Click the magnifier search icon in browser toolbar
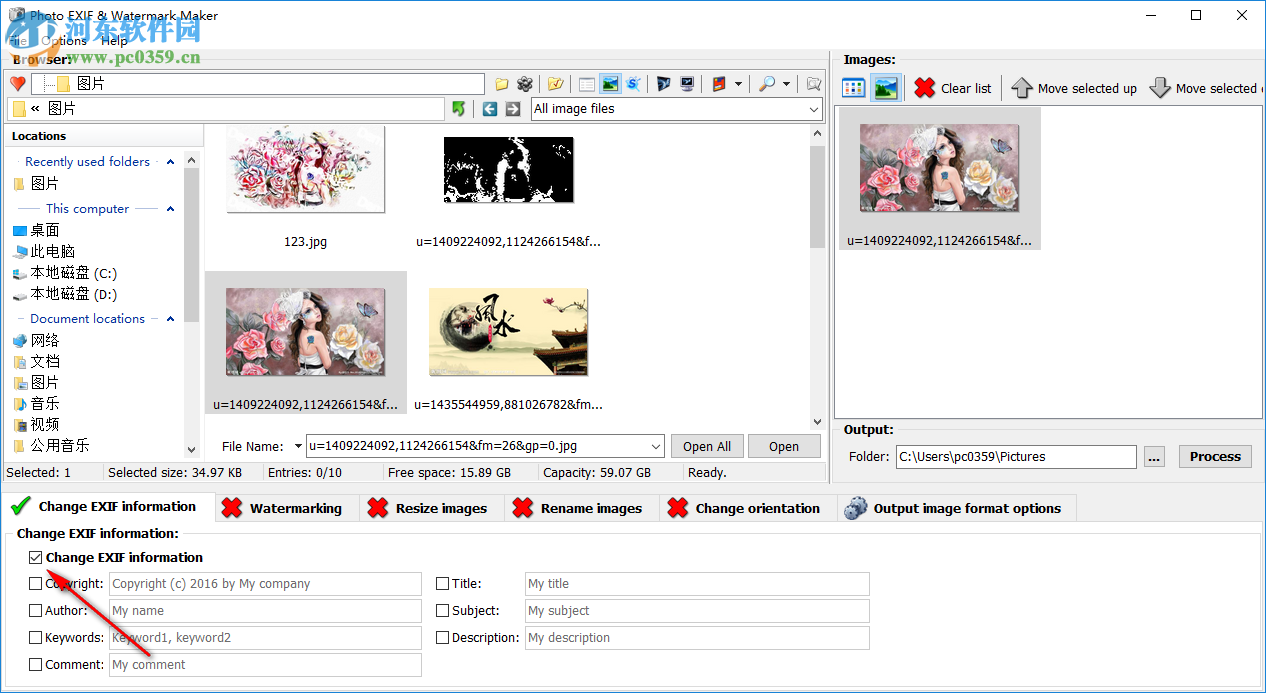This screenshot has height=693, width=1266. [x=767, y=84]
